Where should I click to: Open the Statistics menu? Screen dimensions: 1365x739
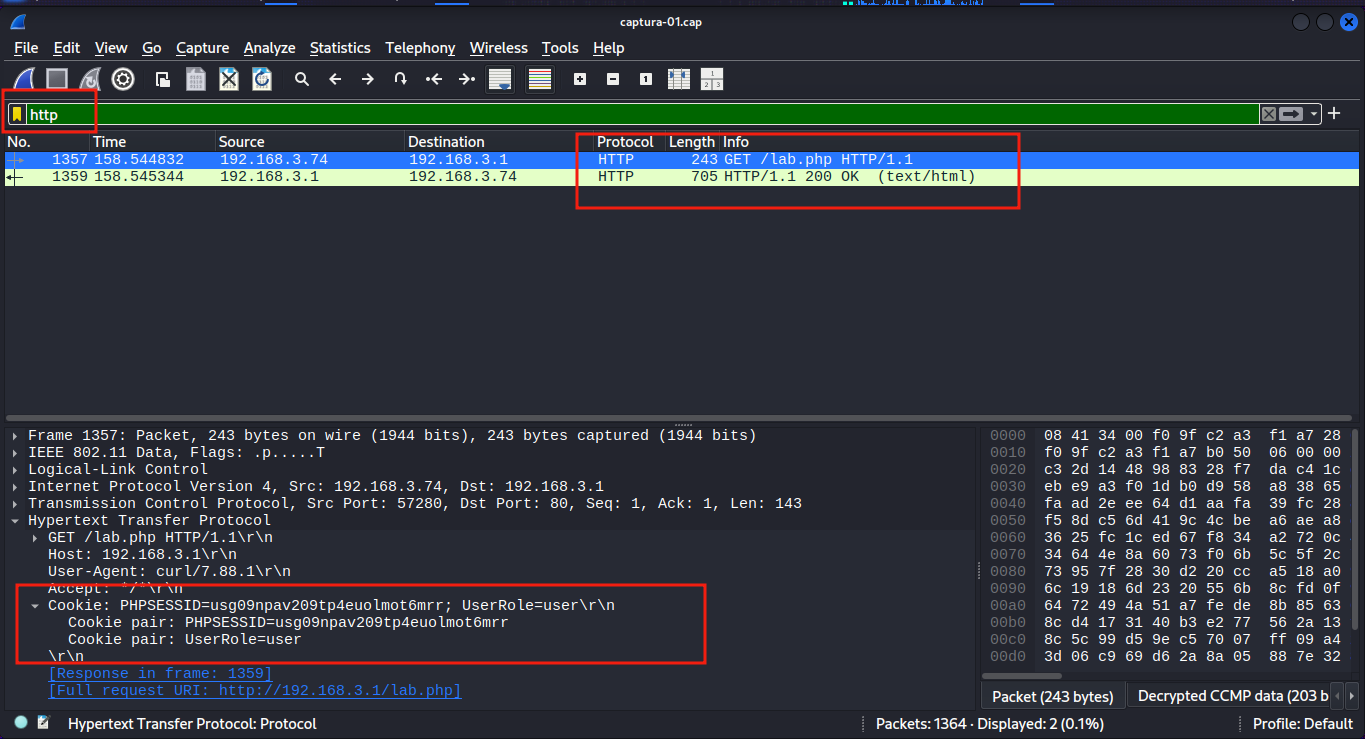[x=340, y=48]
